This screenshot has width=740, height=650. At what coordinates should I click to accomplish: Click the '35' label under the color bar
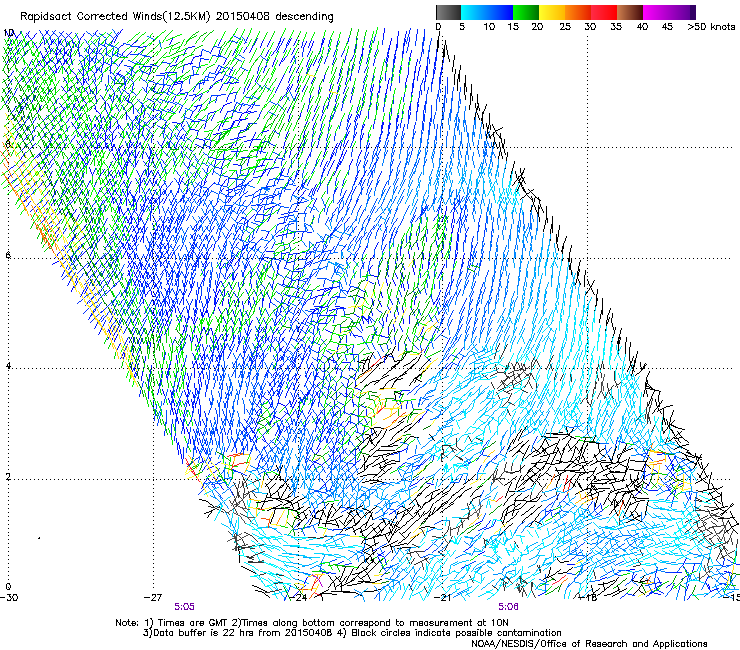[x=616, y=27]
